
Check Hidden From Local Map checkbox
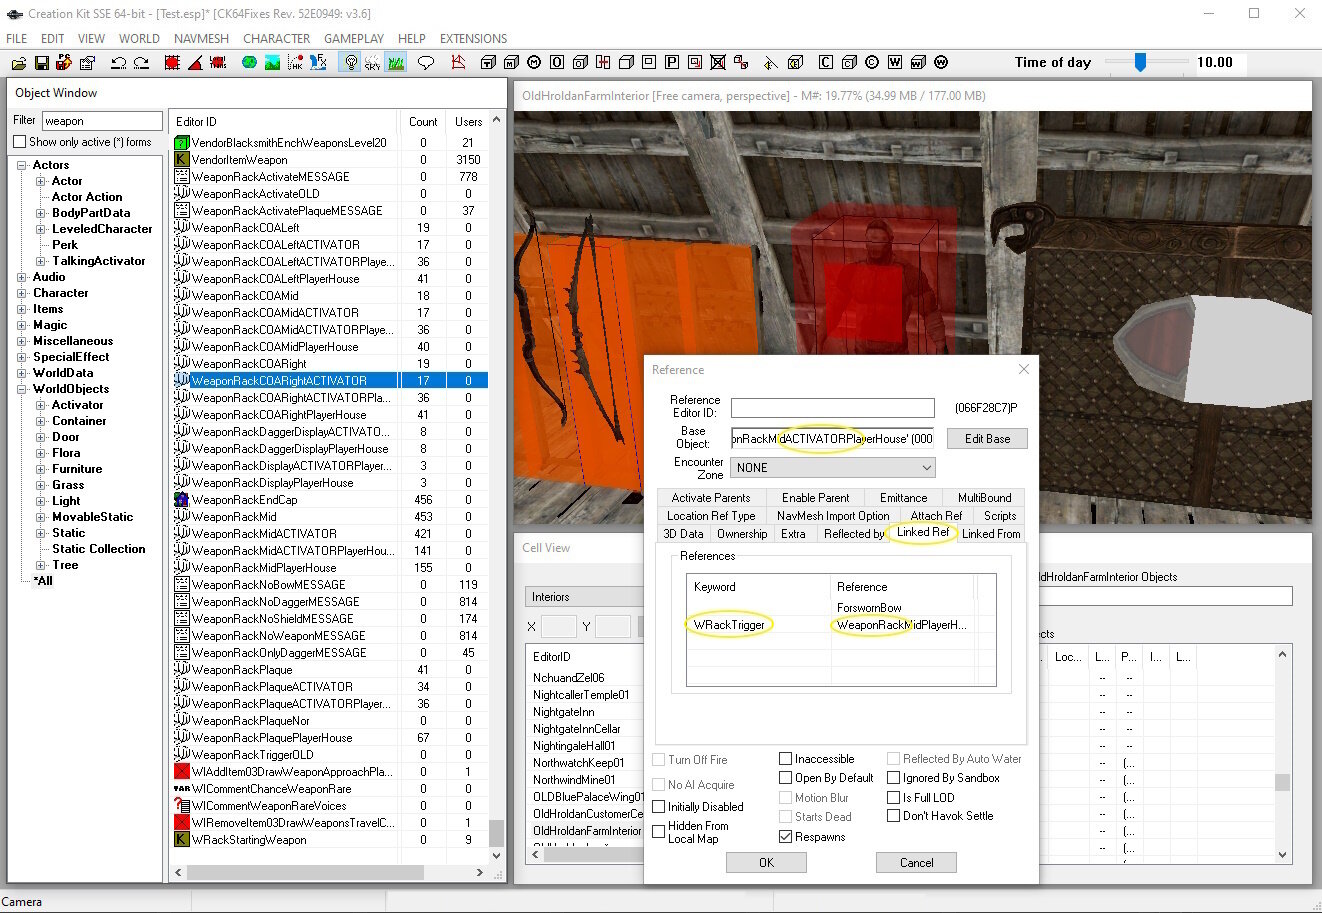pos(658,832)
